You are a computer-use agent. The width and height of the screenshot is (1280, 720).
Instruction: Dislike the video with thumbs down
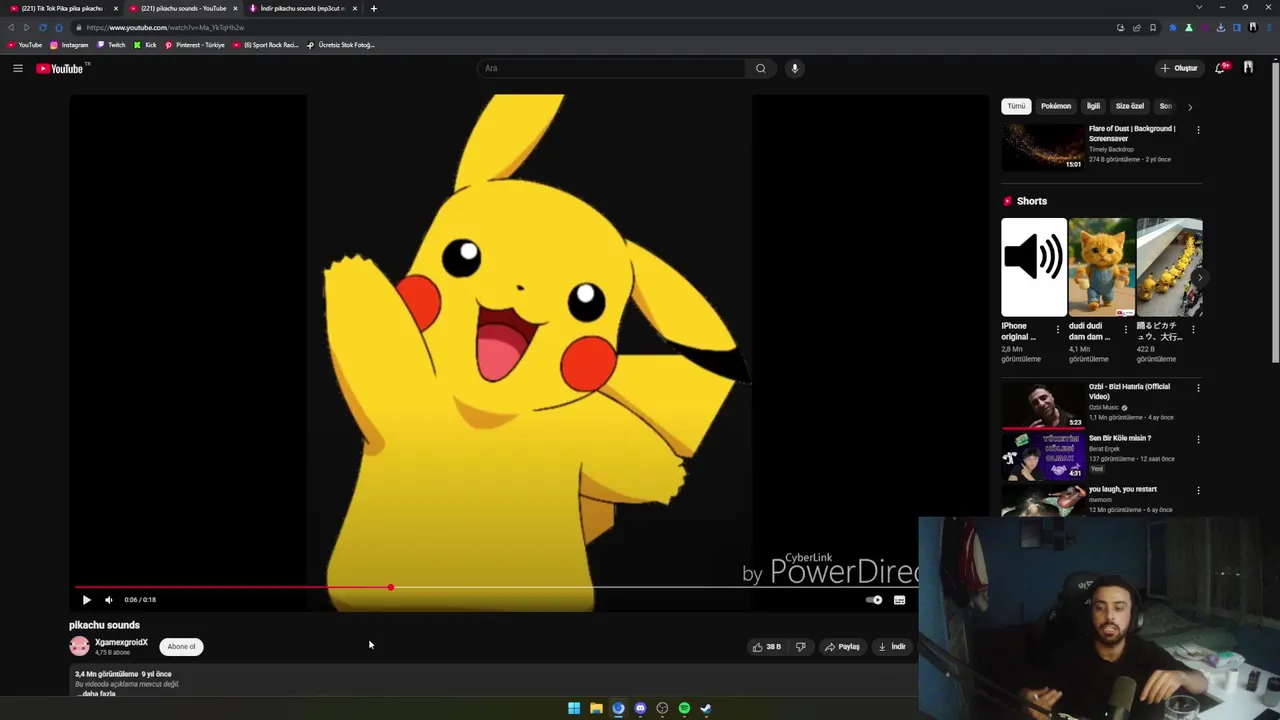(x=800, y=647)
